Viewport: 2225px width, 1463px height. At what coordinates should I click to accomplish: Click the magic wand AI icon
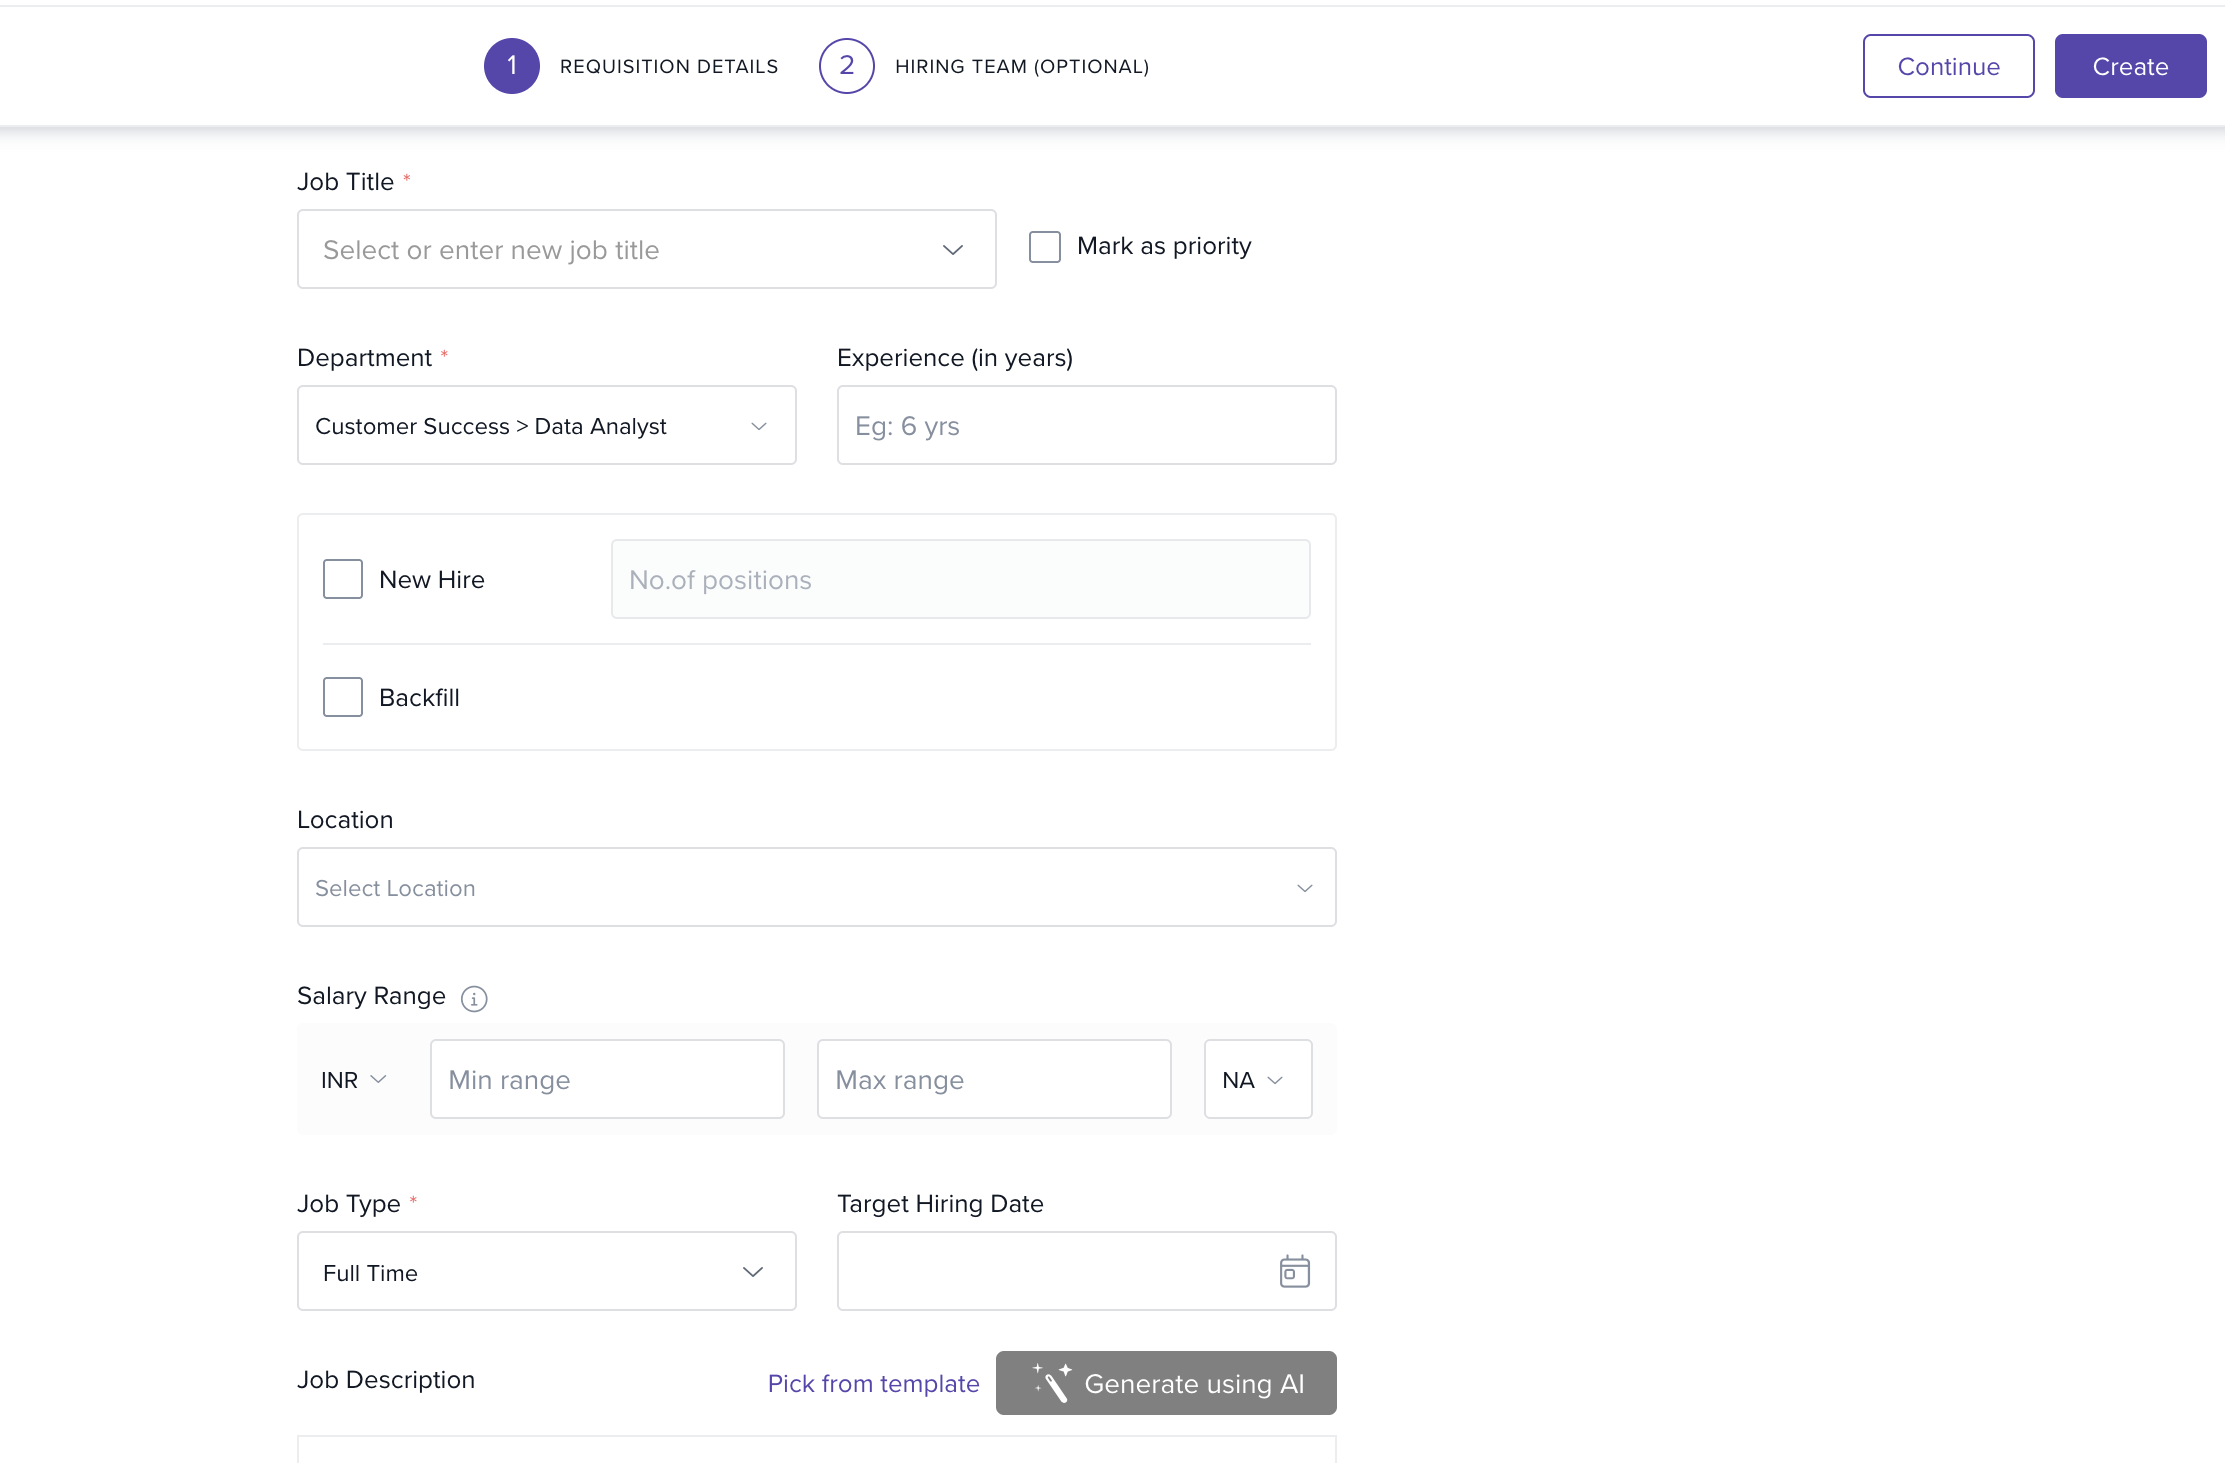1052,1383
